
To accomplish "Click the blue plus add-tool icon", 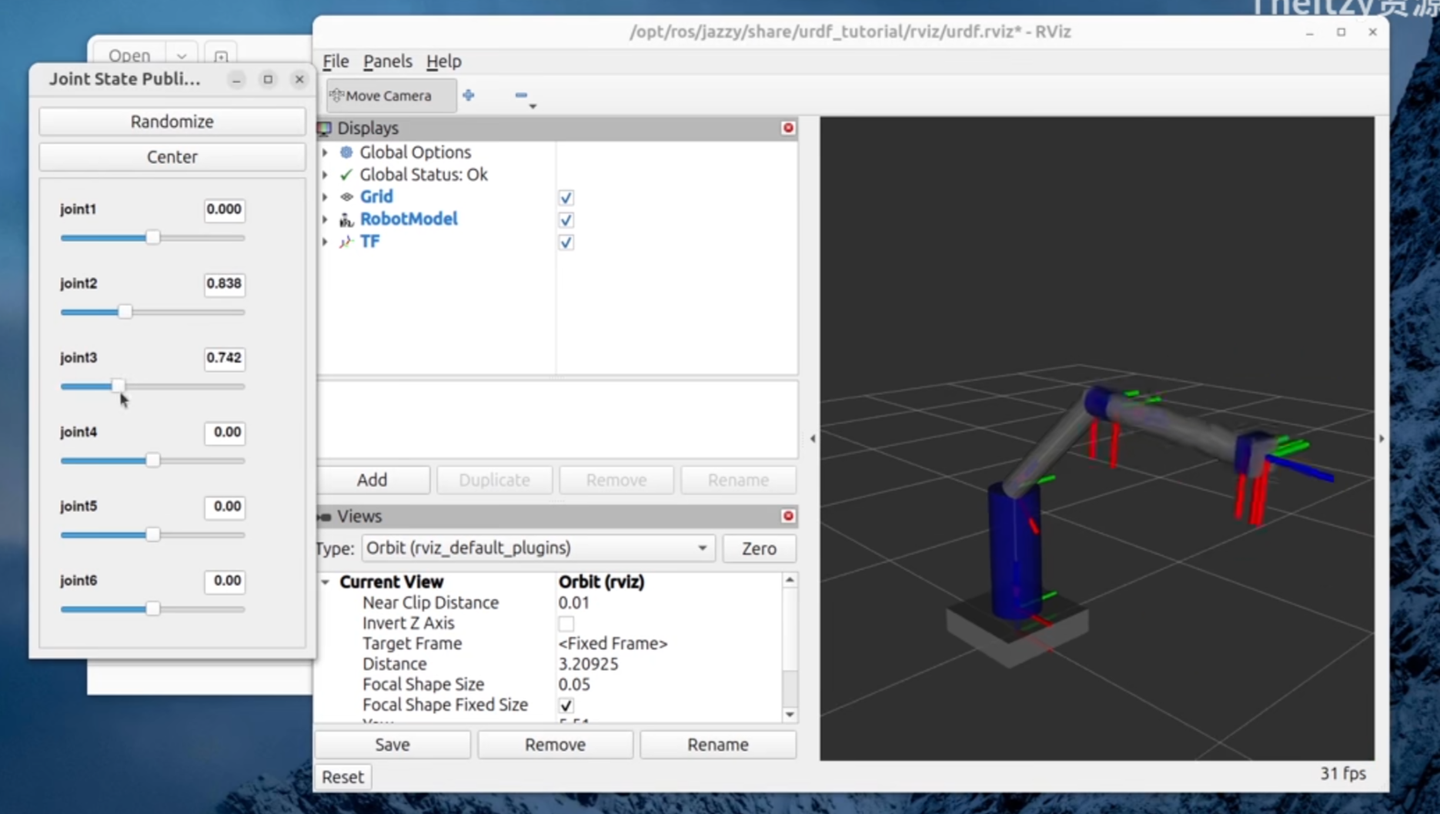I will 468,95.
